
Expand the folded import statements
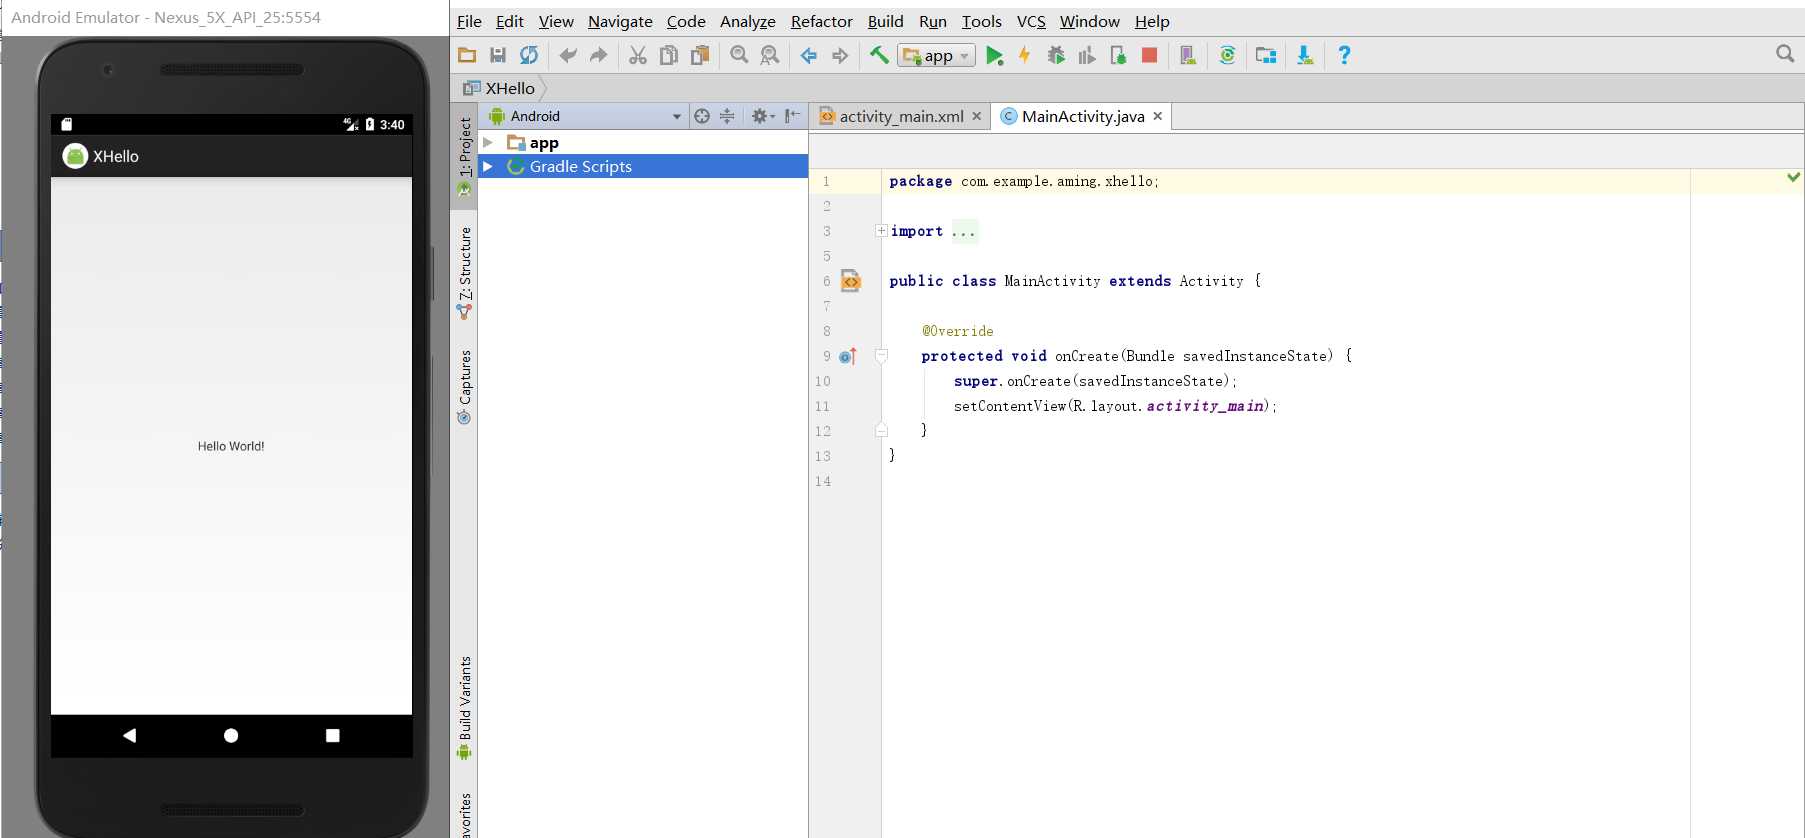coord(881,231)
